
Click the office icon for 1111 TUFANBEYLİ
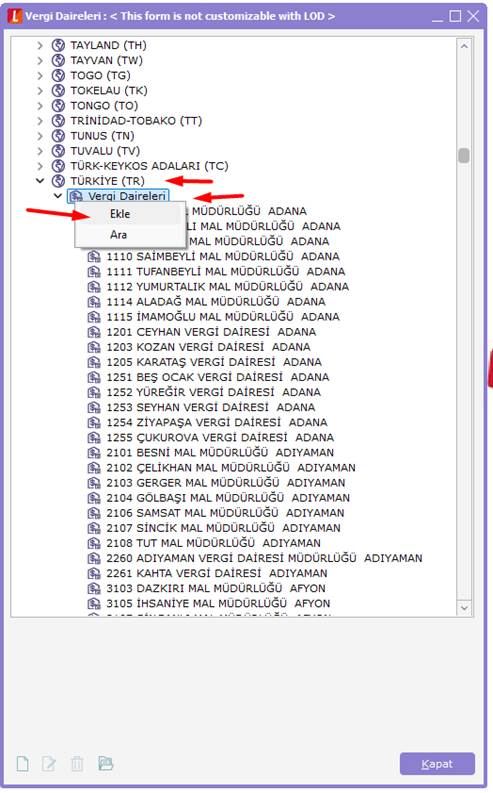(94, 272)
